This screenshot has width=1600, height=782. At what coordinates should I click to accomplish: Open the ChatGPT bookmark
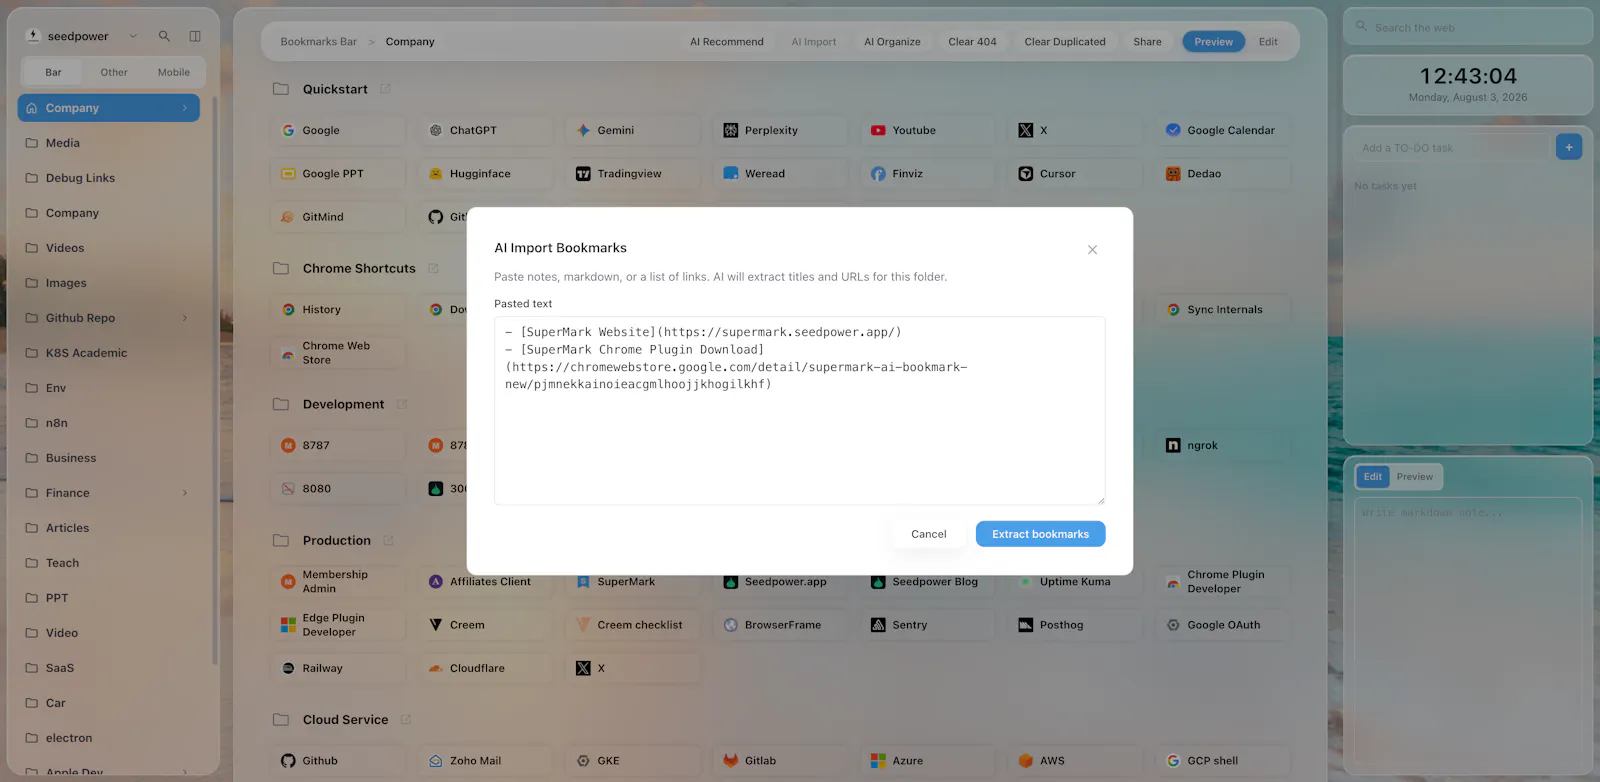(x=485, y=130)
